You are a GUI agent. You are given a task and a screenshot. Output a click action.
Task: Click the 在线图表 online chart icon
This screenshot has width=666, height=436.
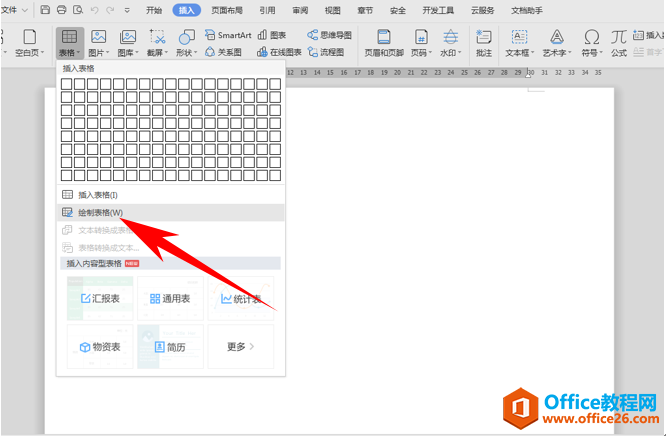click(x=279, y=52)
